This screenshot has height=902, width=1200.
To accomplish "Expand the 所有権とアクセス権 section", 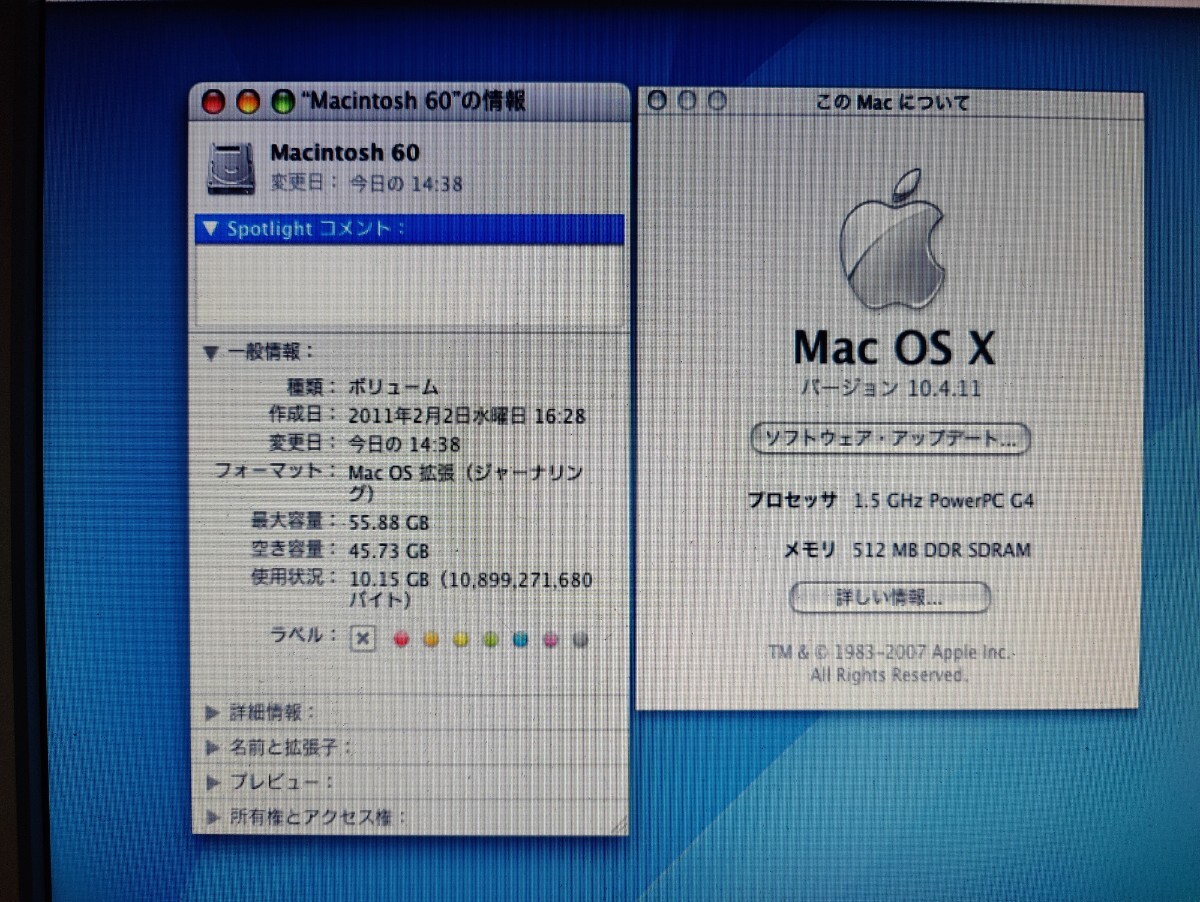I will click(x=211, y=817).
